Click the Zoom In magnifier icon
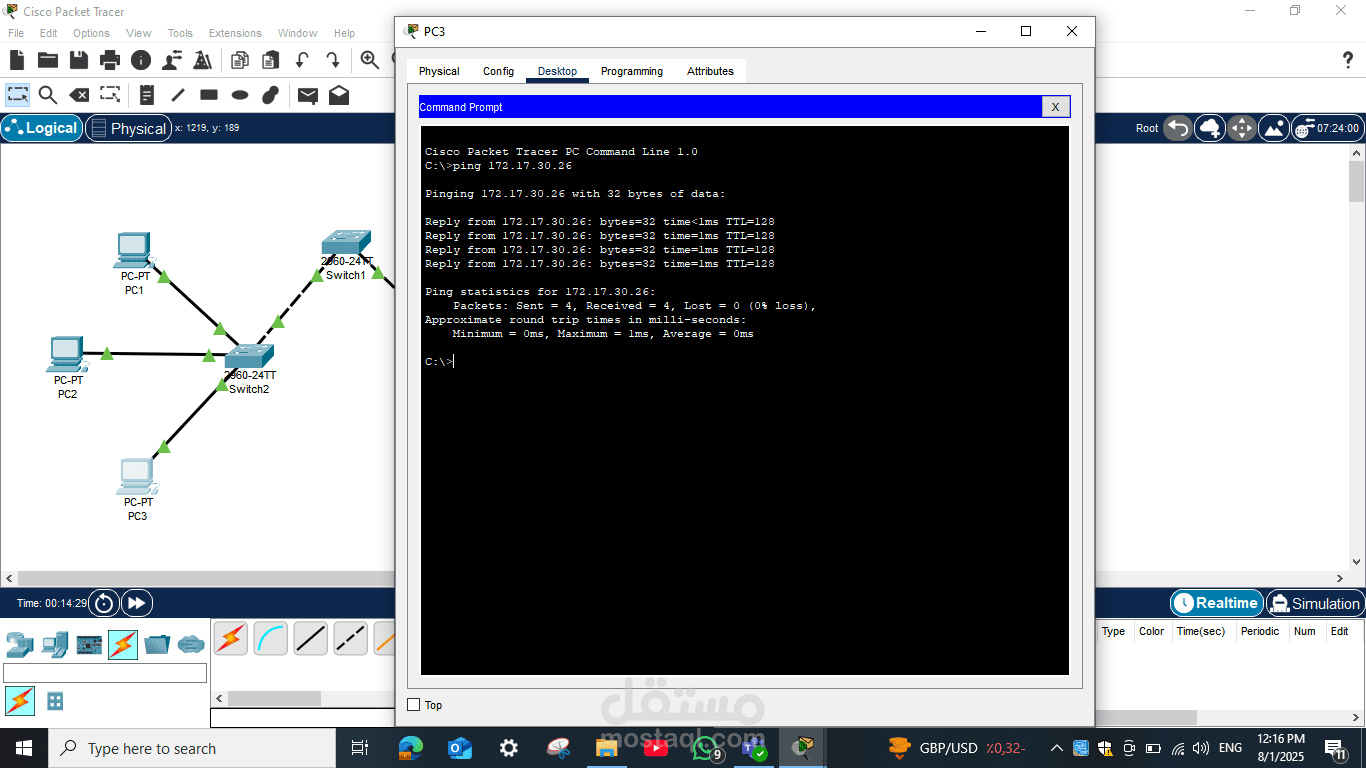The image size is (1366, 768). (370, 60)
